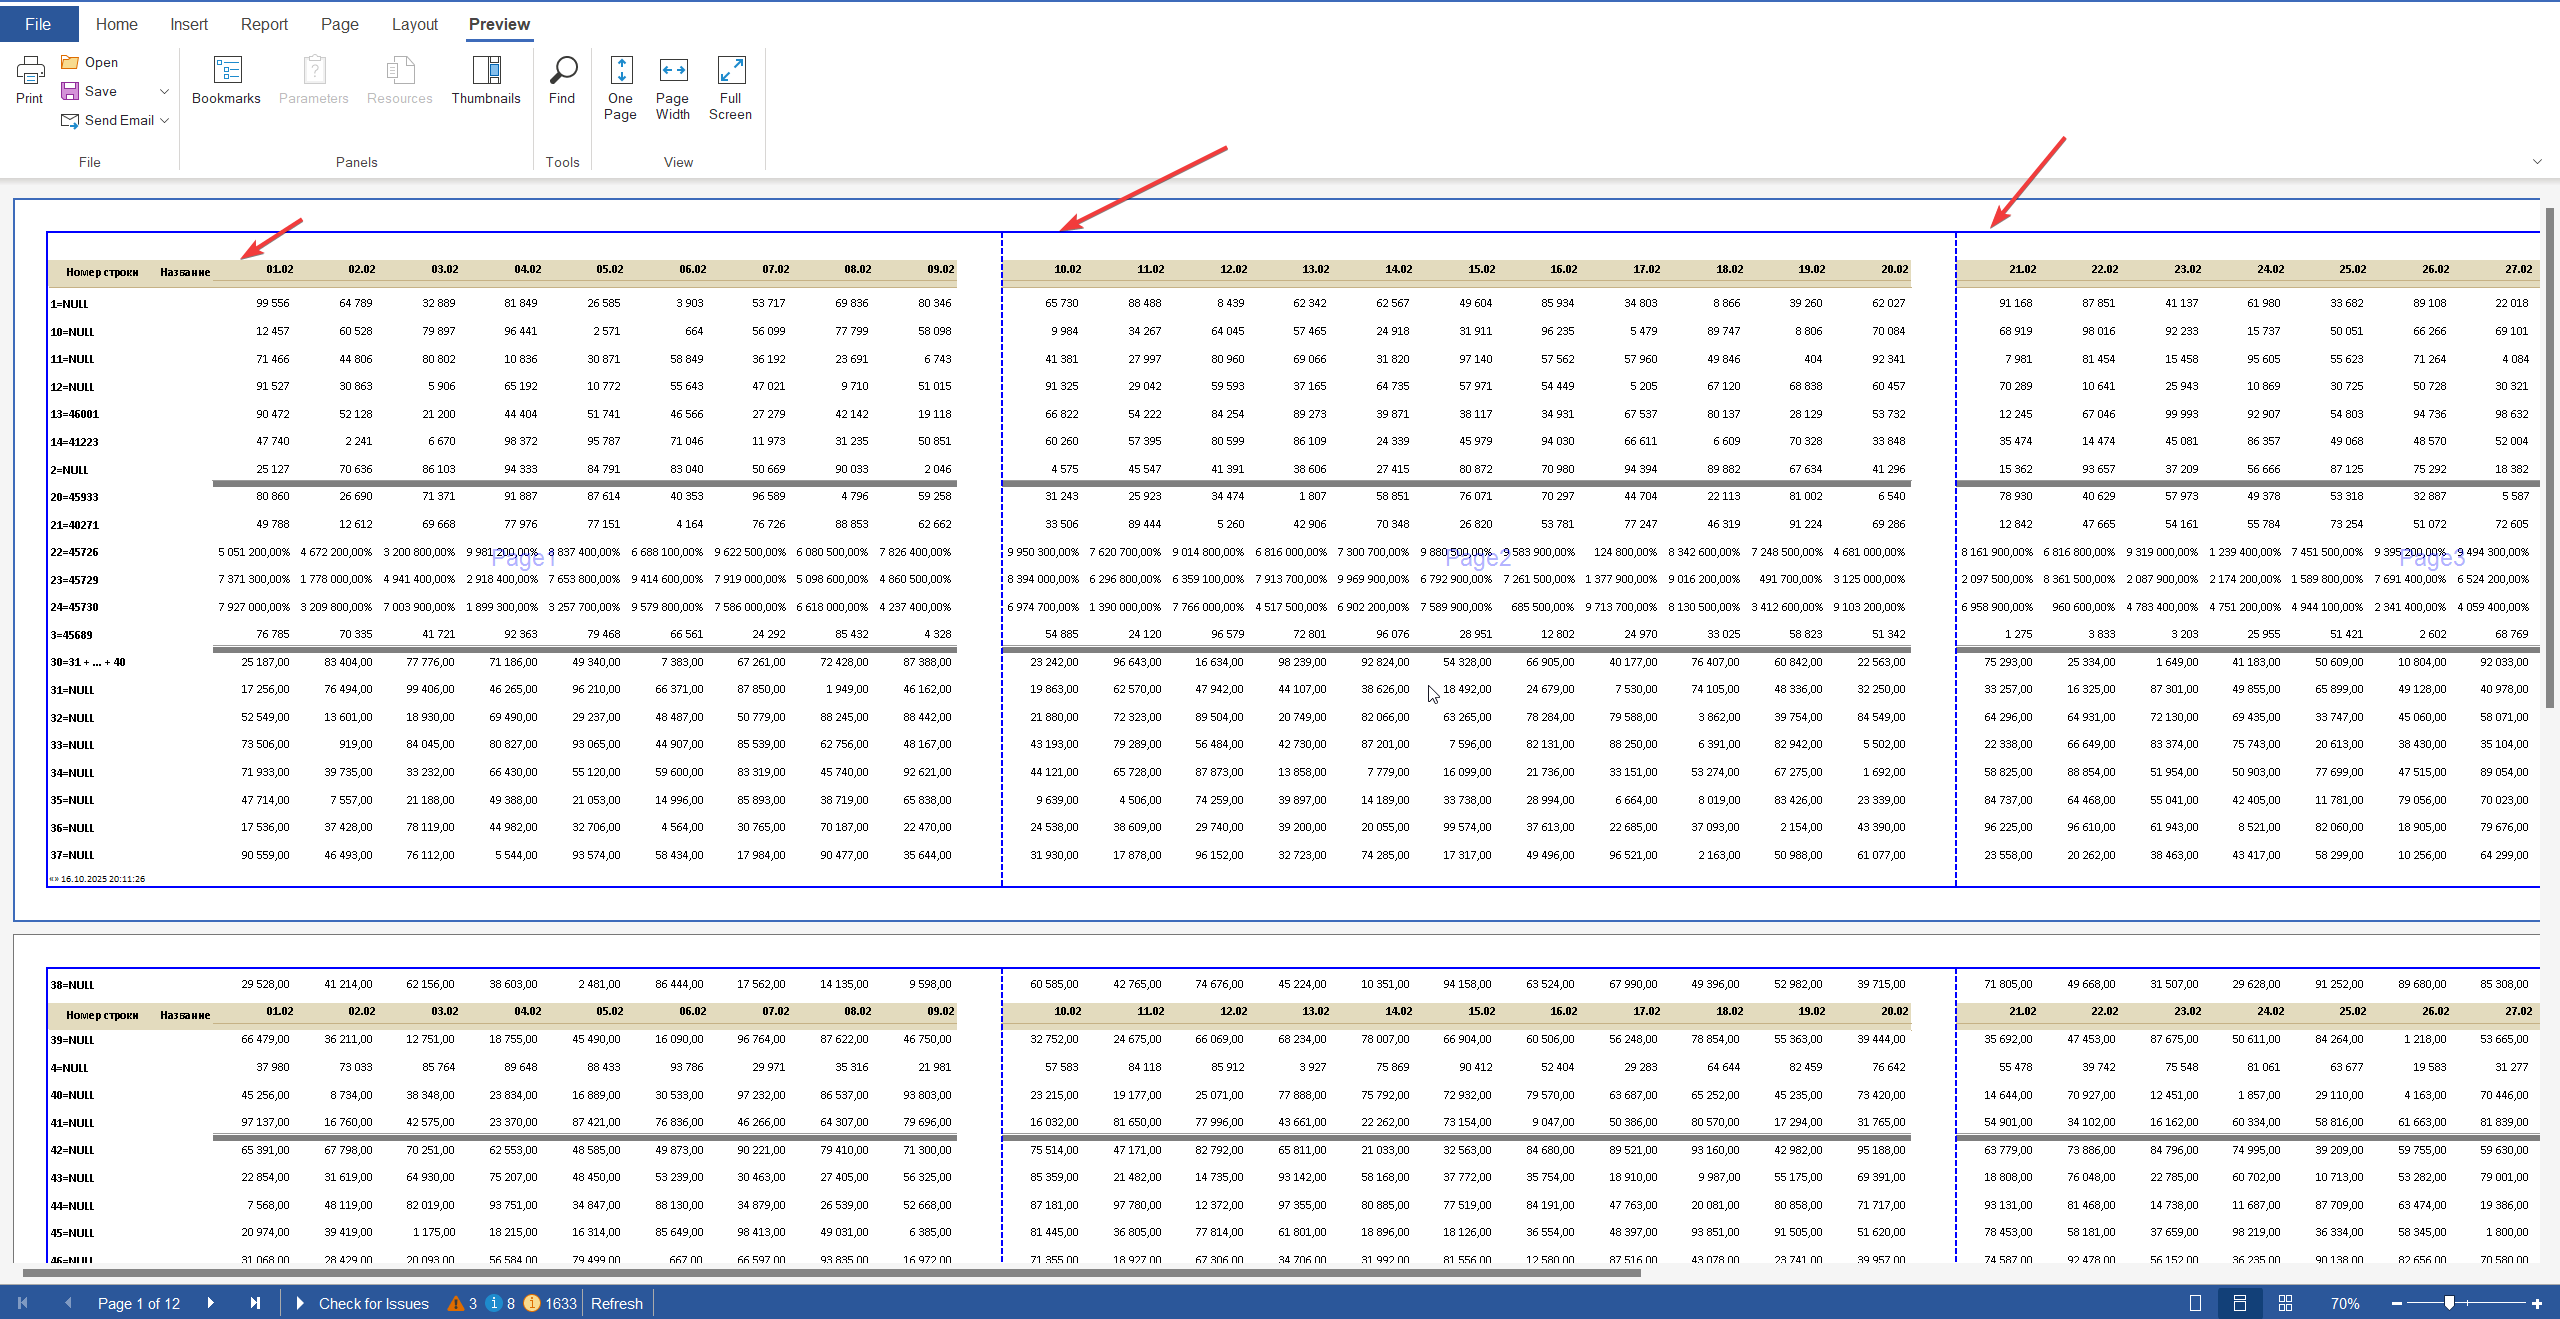Collapse the ribbon with chevron

point(2536,161)
